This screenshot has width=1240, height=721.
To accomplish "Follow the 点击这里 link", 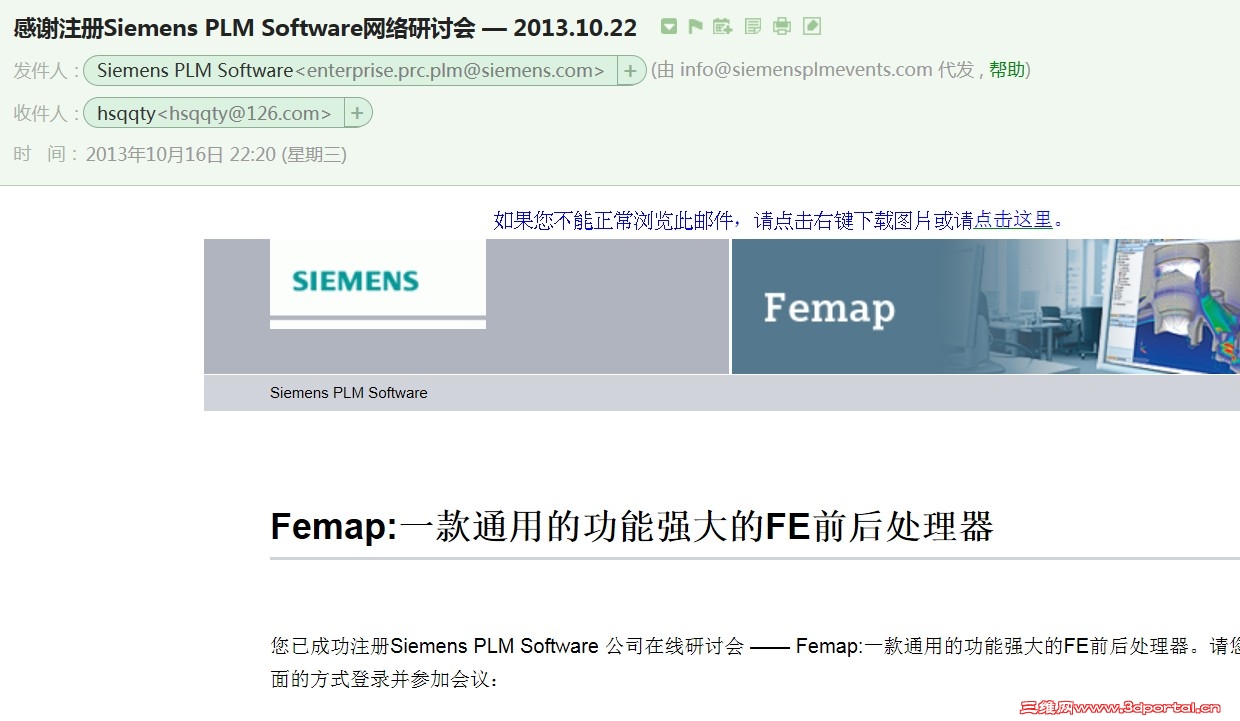I will click(x=1013, y=220).
